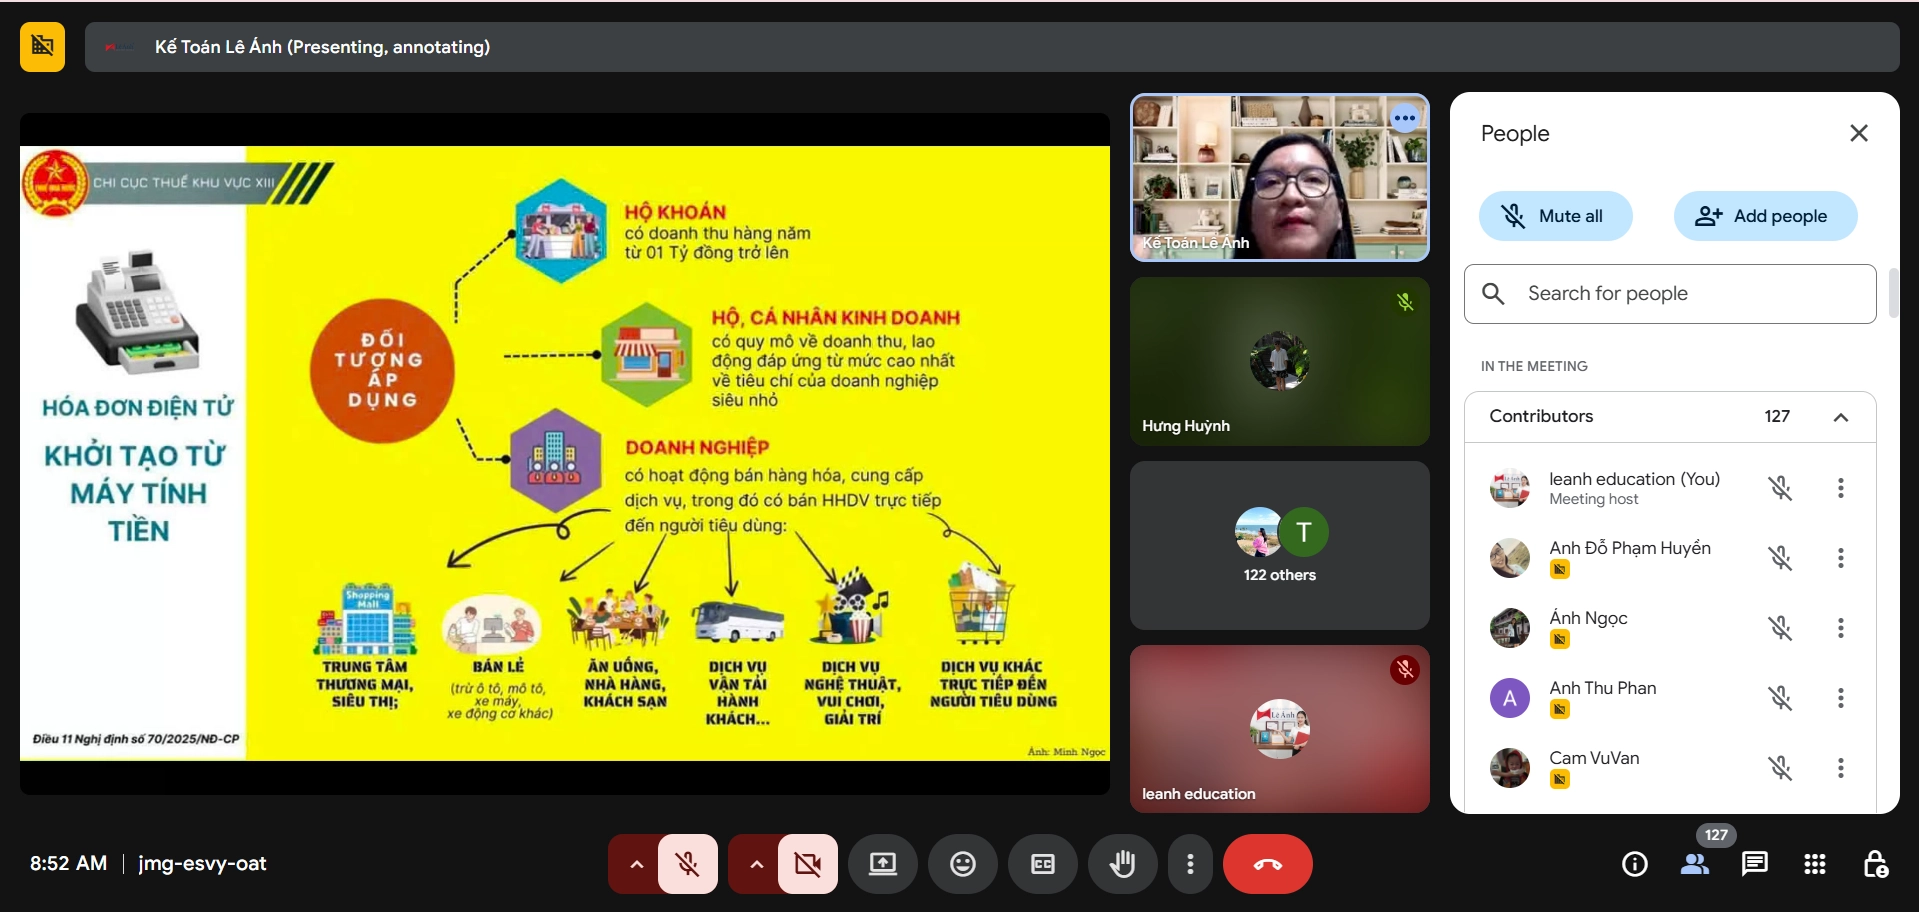Collapse the Contributors list
Viewport: 1919px width, 912px height.
[x=1840, y=417]
